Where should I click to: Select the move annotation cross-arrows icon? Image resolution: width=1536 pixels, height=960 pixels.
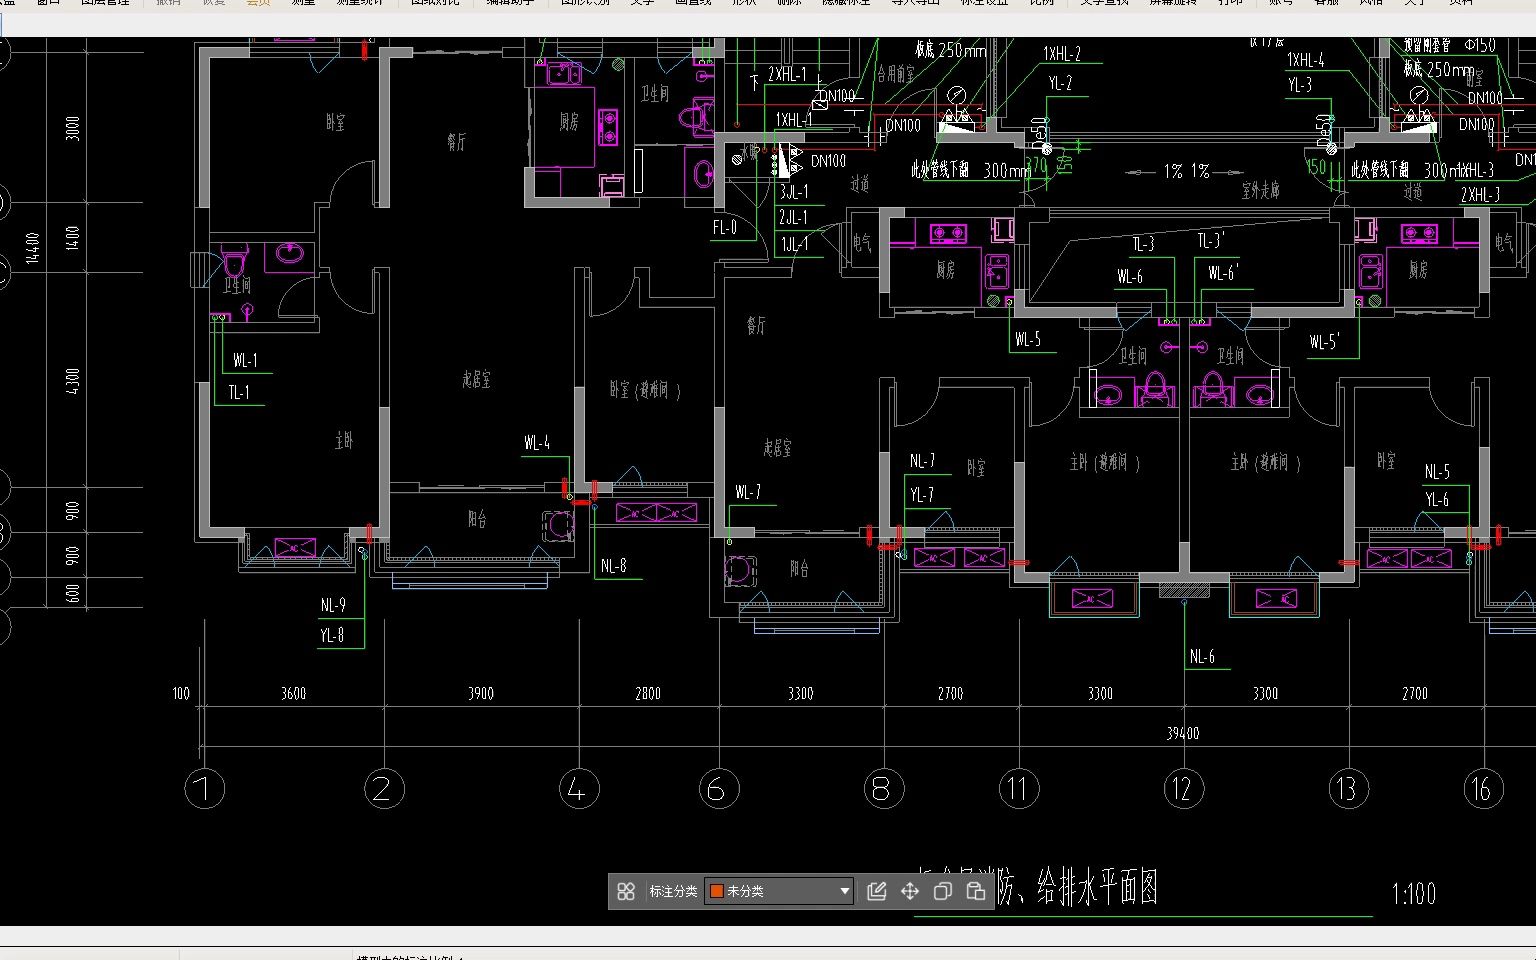tap(909, 891)
